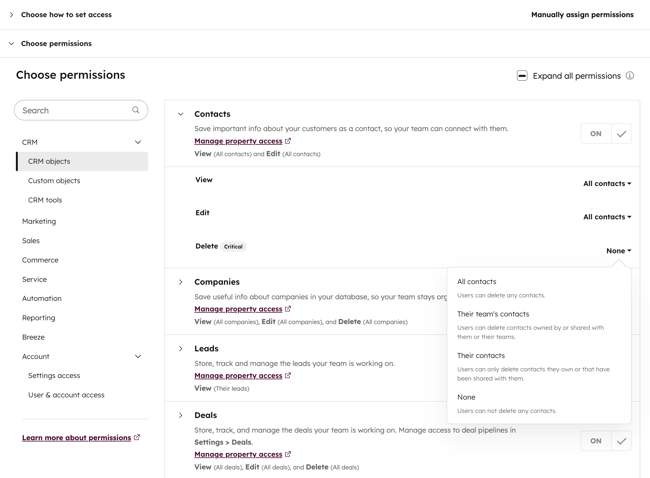Image resolution: width=650 pixels, height=478 pixels.
Task: Click the info icon beside Expand all permissions
Action: (630, 76)
